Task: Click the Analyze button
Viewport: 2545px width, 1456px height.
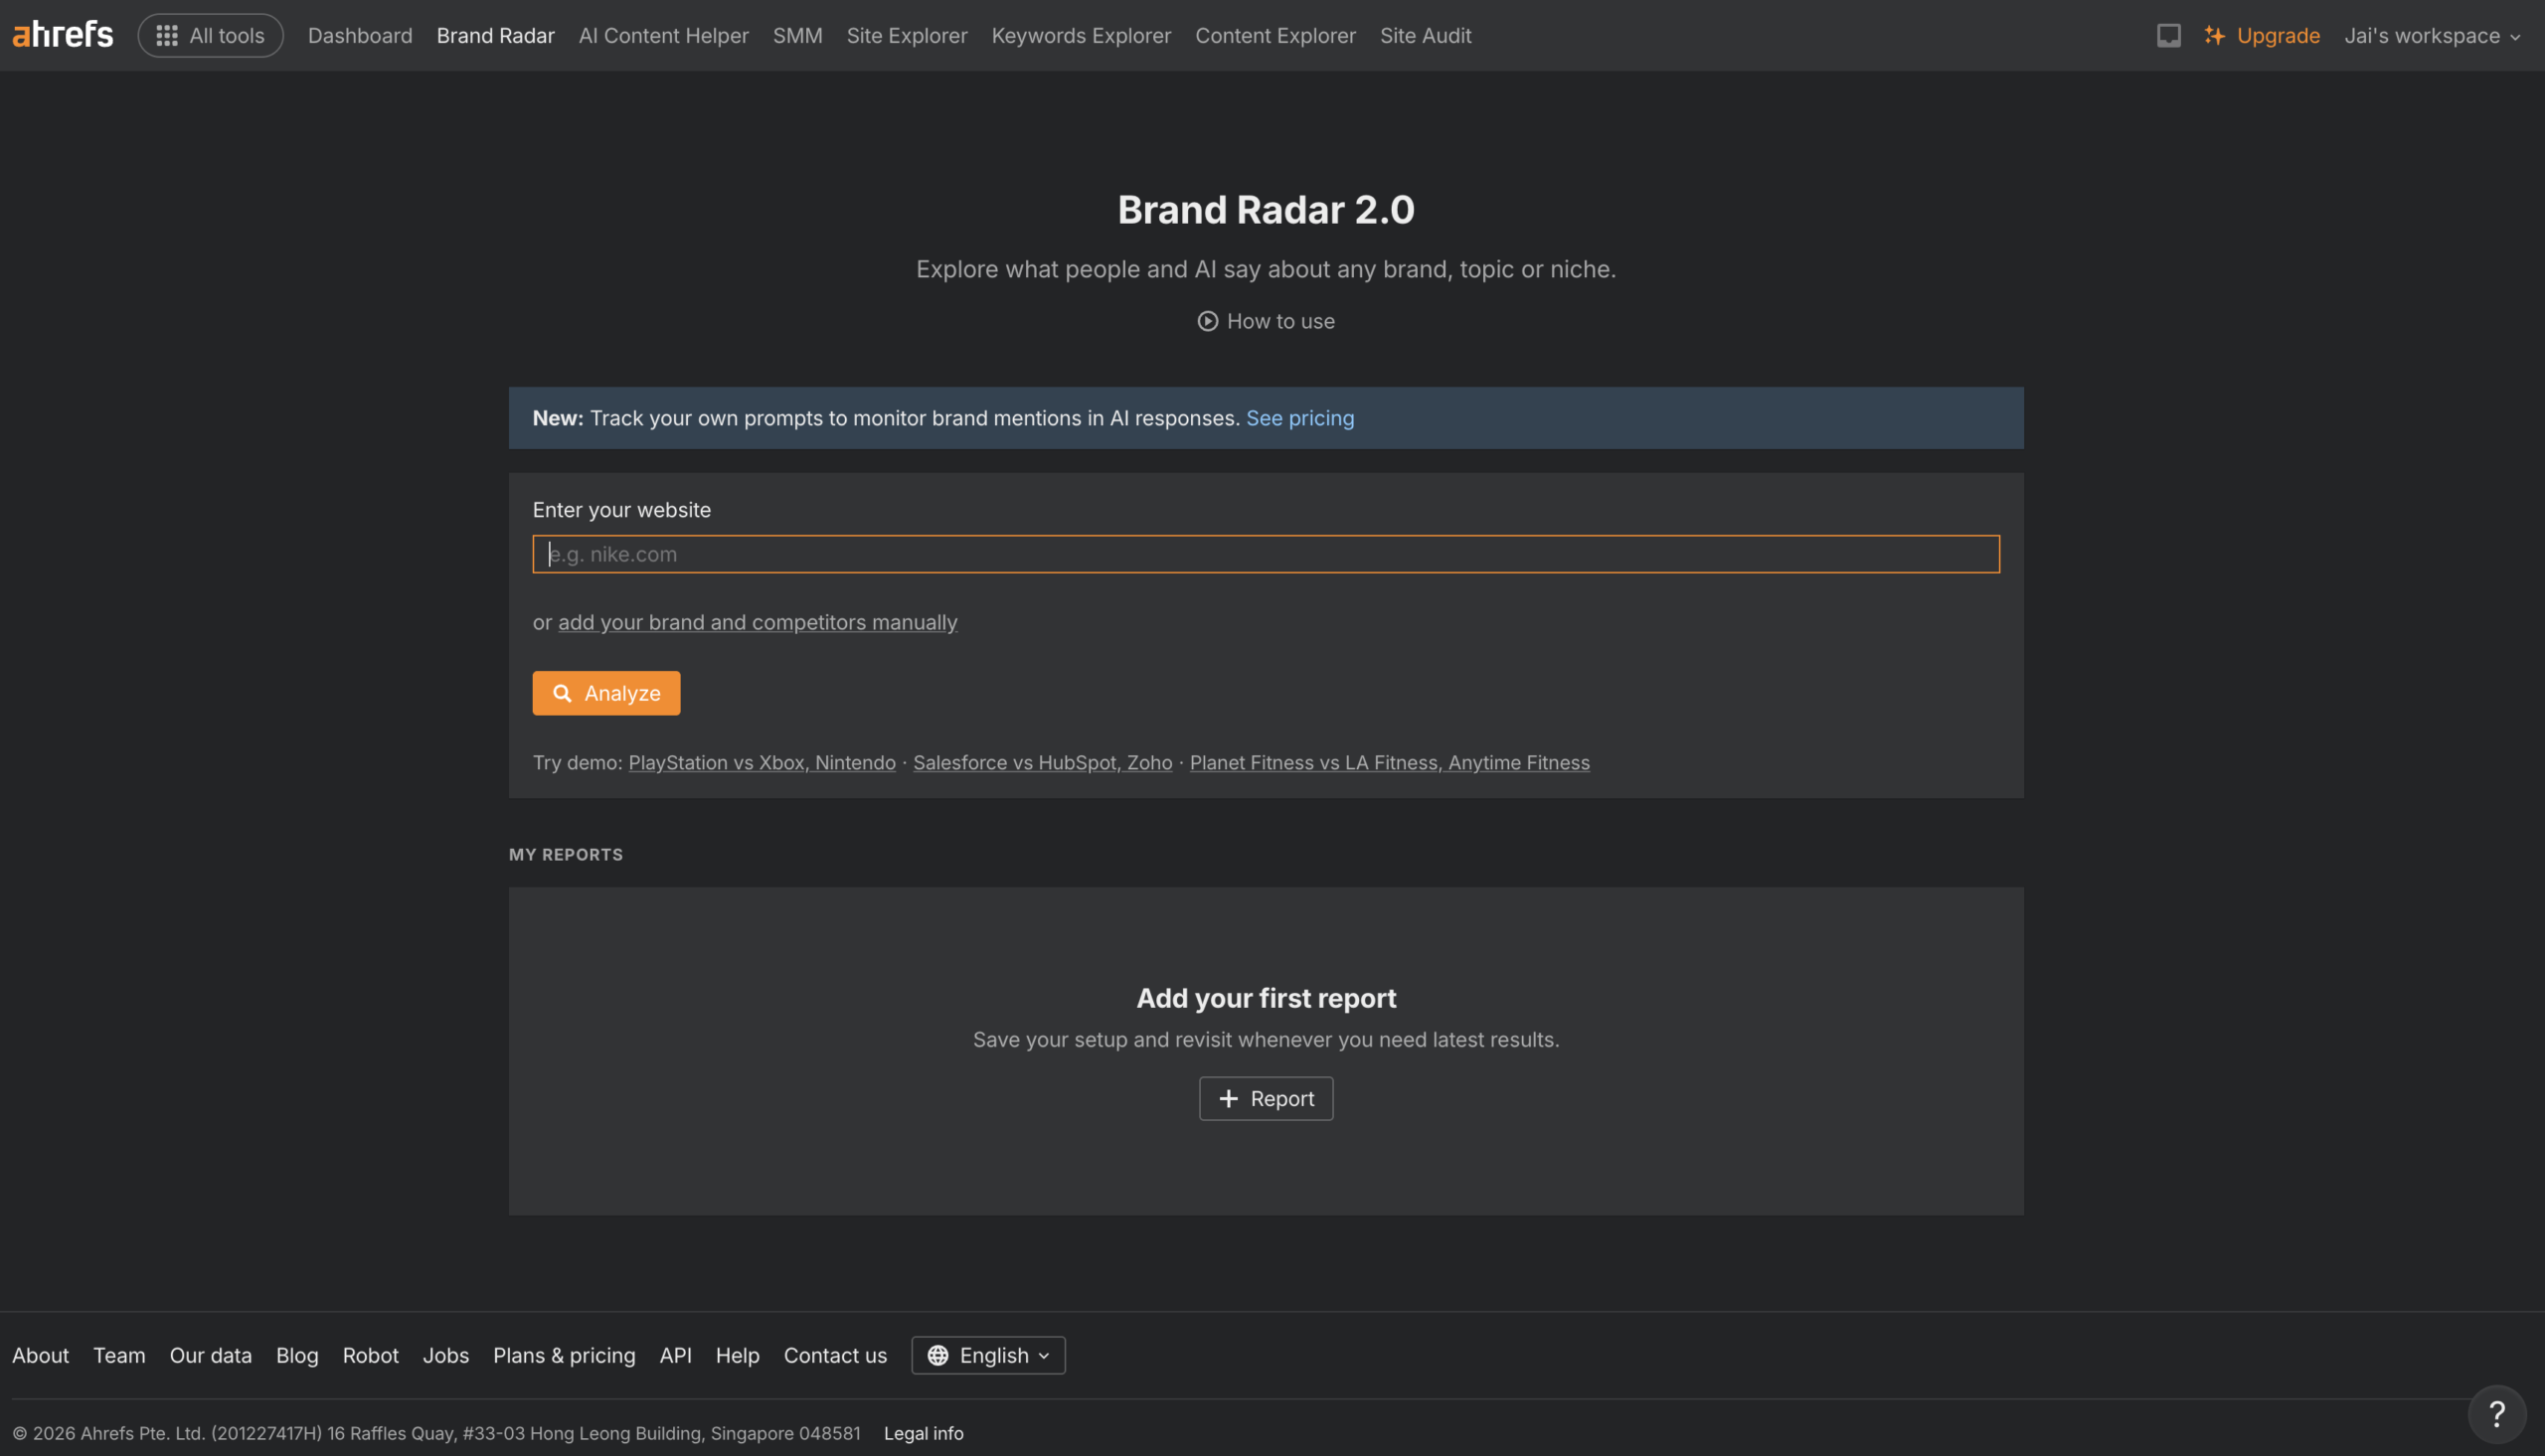Action: (x=607, y=693)
